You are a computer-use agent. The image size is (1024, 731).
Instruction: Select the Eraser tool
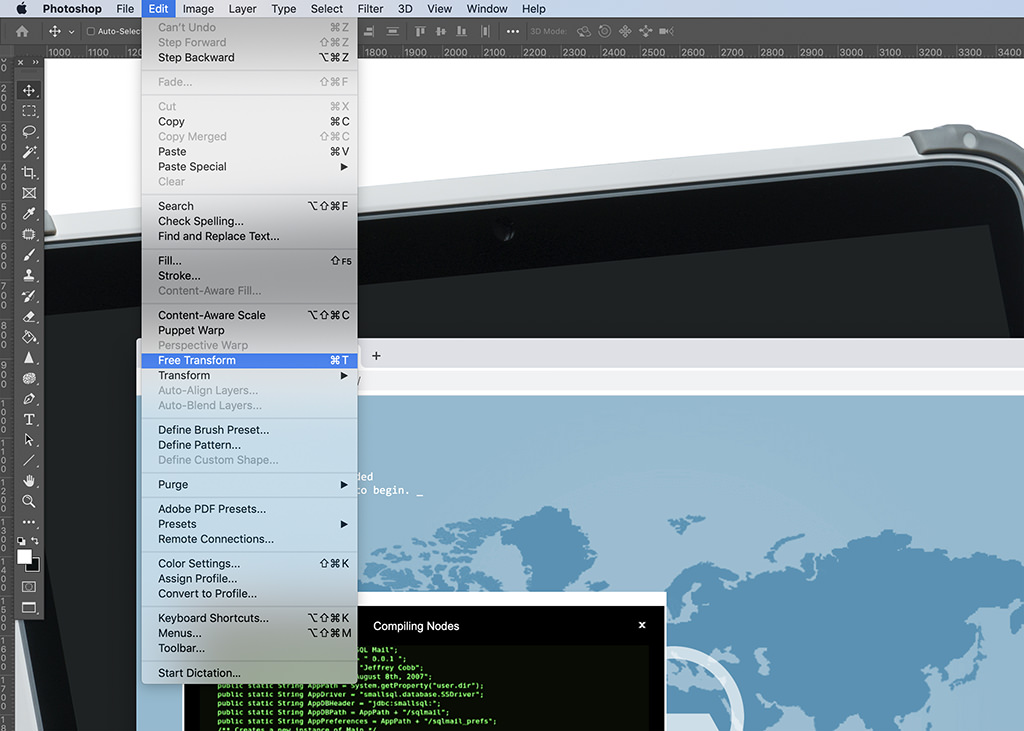click(x=29, y=317)
